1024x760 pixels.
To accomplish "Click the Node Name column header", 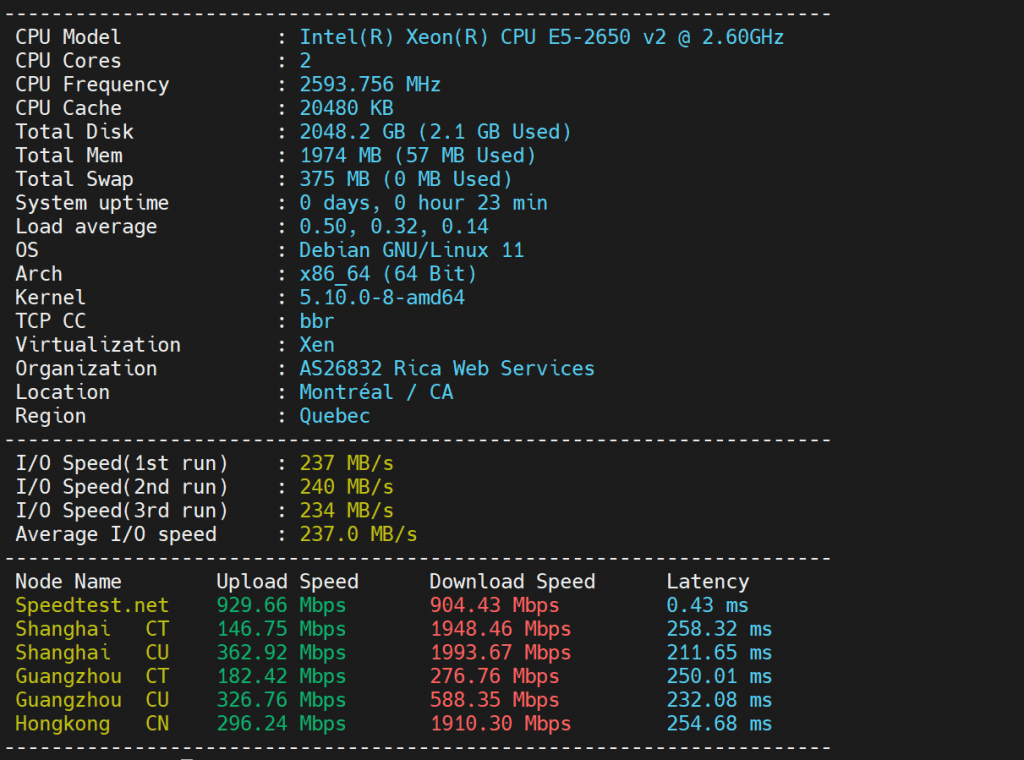I will [x=69, y=582].
